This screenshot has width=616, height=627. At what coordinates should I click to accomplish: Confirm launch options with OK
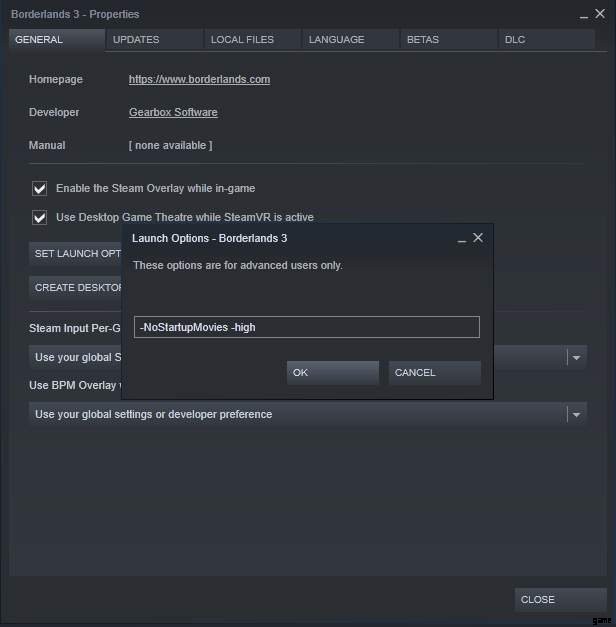click(x=333, y=373)
